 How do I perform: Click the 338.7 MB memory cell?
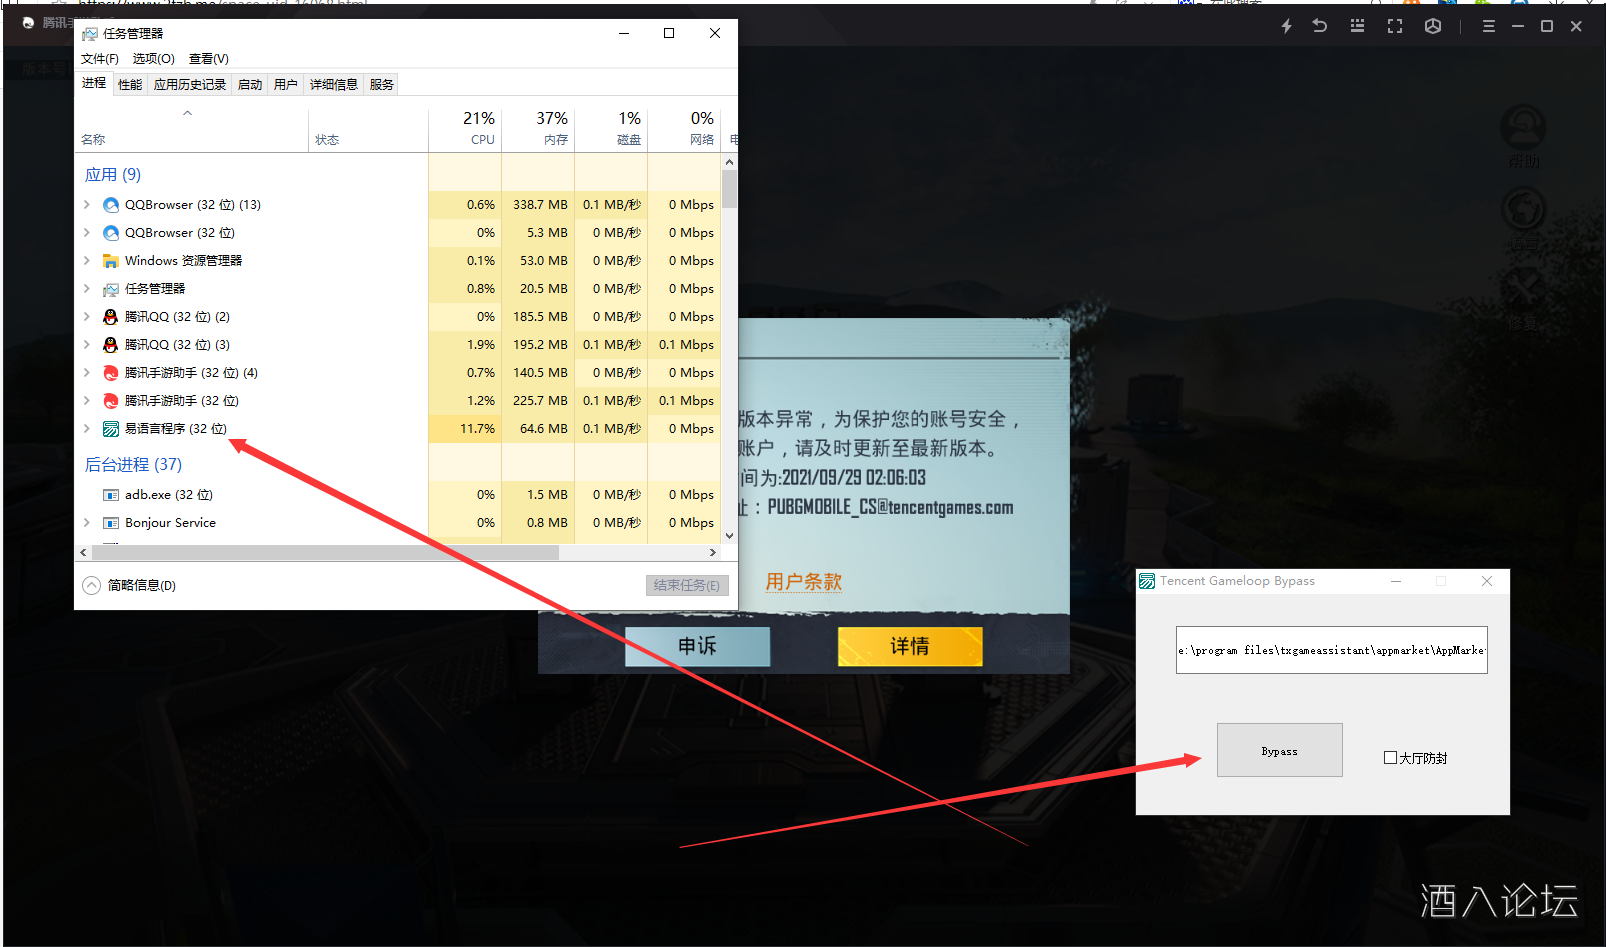pos(538,205)
